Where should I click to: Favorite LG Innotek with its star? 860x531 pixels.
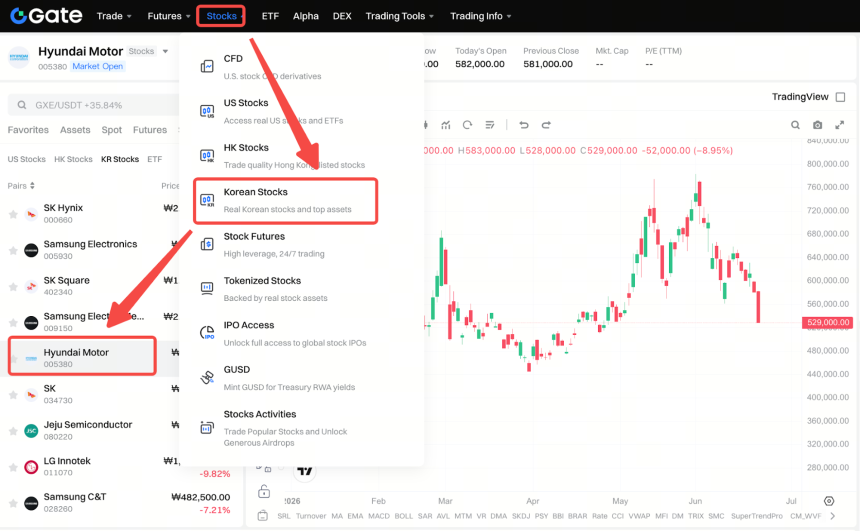pyautogui.click(x=13, y=467)
